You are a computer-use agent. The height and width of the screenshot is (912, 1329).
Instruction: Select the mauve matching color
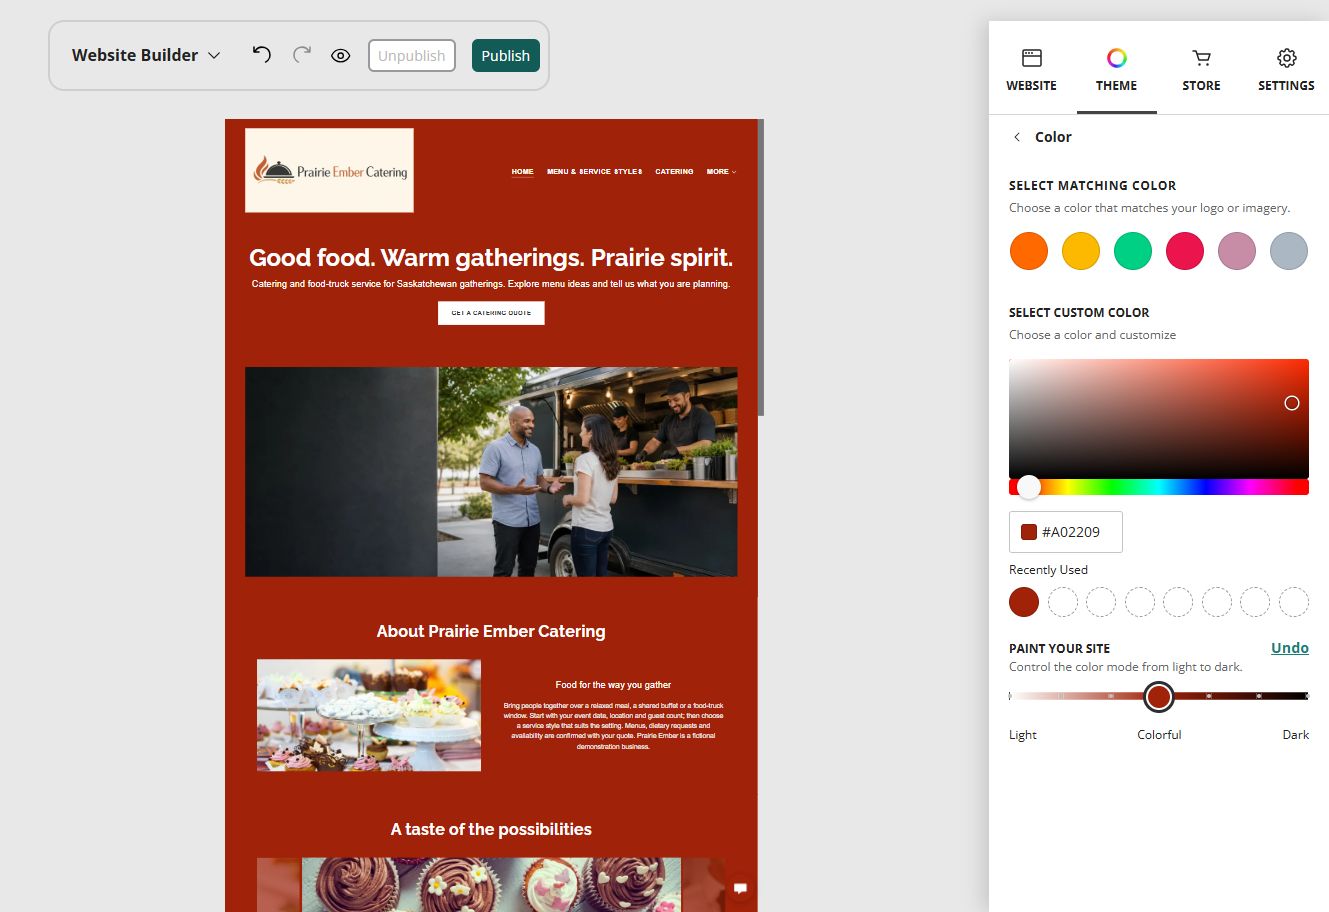click(x=1237, y=251)
